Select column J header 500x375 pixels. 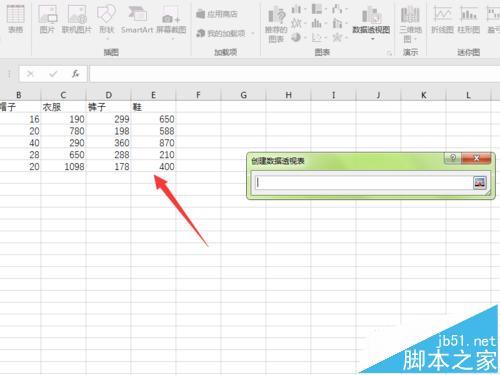coord(378,95)
